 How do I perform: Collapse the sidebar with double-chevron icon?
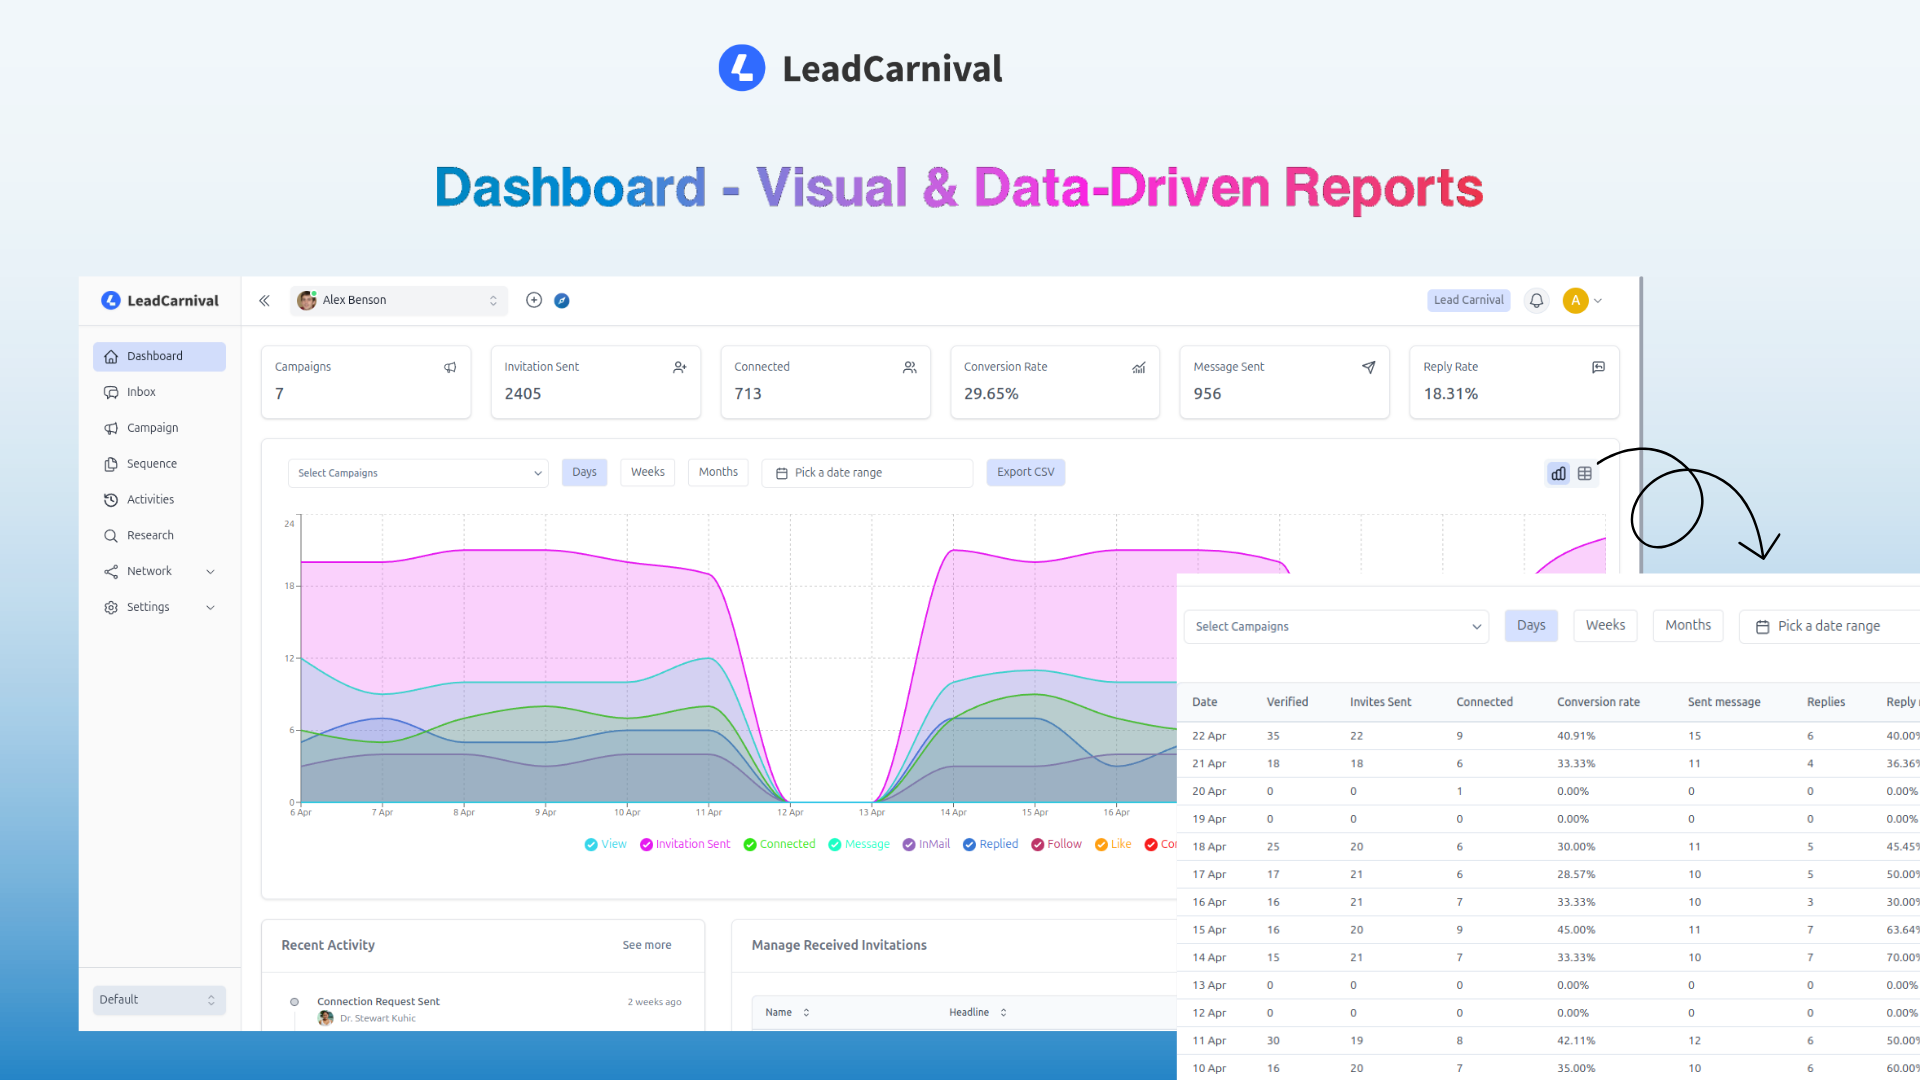264,300
